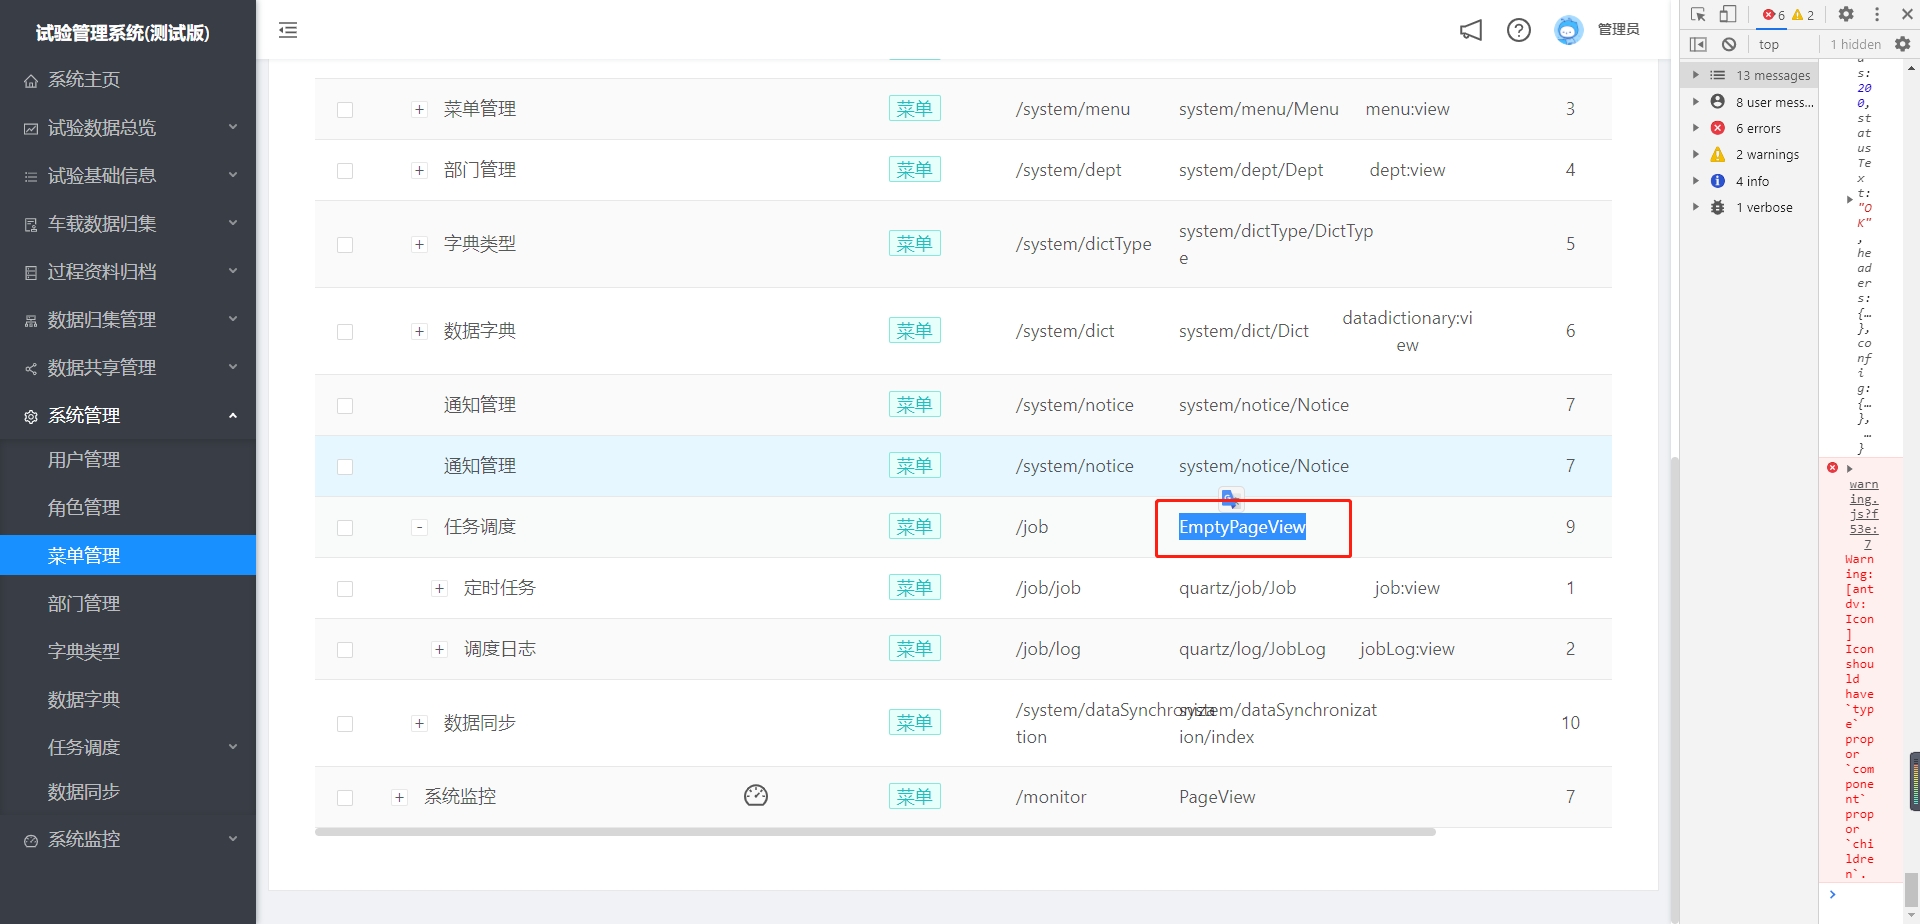1920x924 pixels.
Task: Click the table horizontal scrollbar
Action: [875, 832]
